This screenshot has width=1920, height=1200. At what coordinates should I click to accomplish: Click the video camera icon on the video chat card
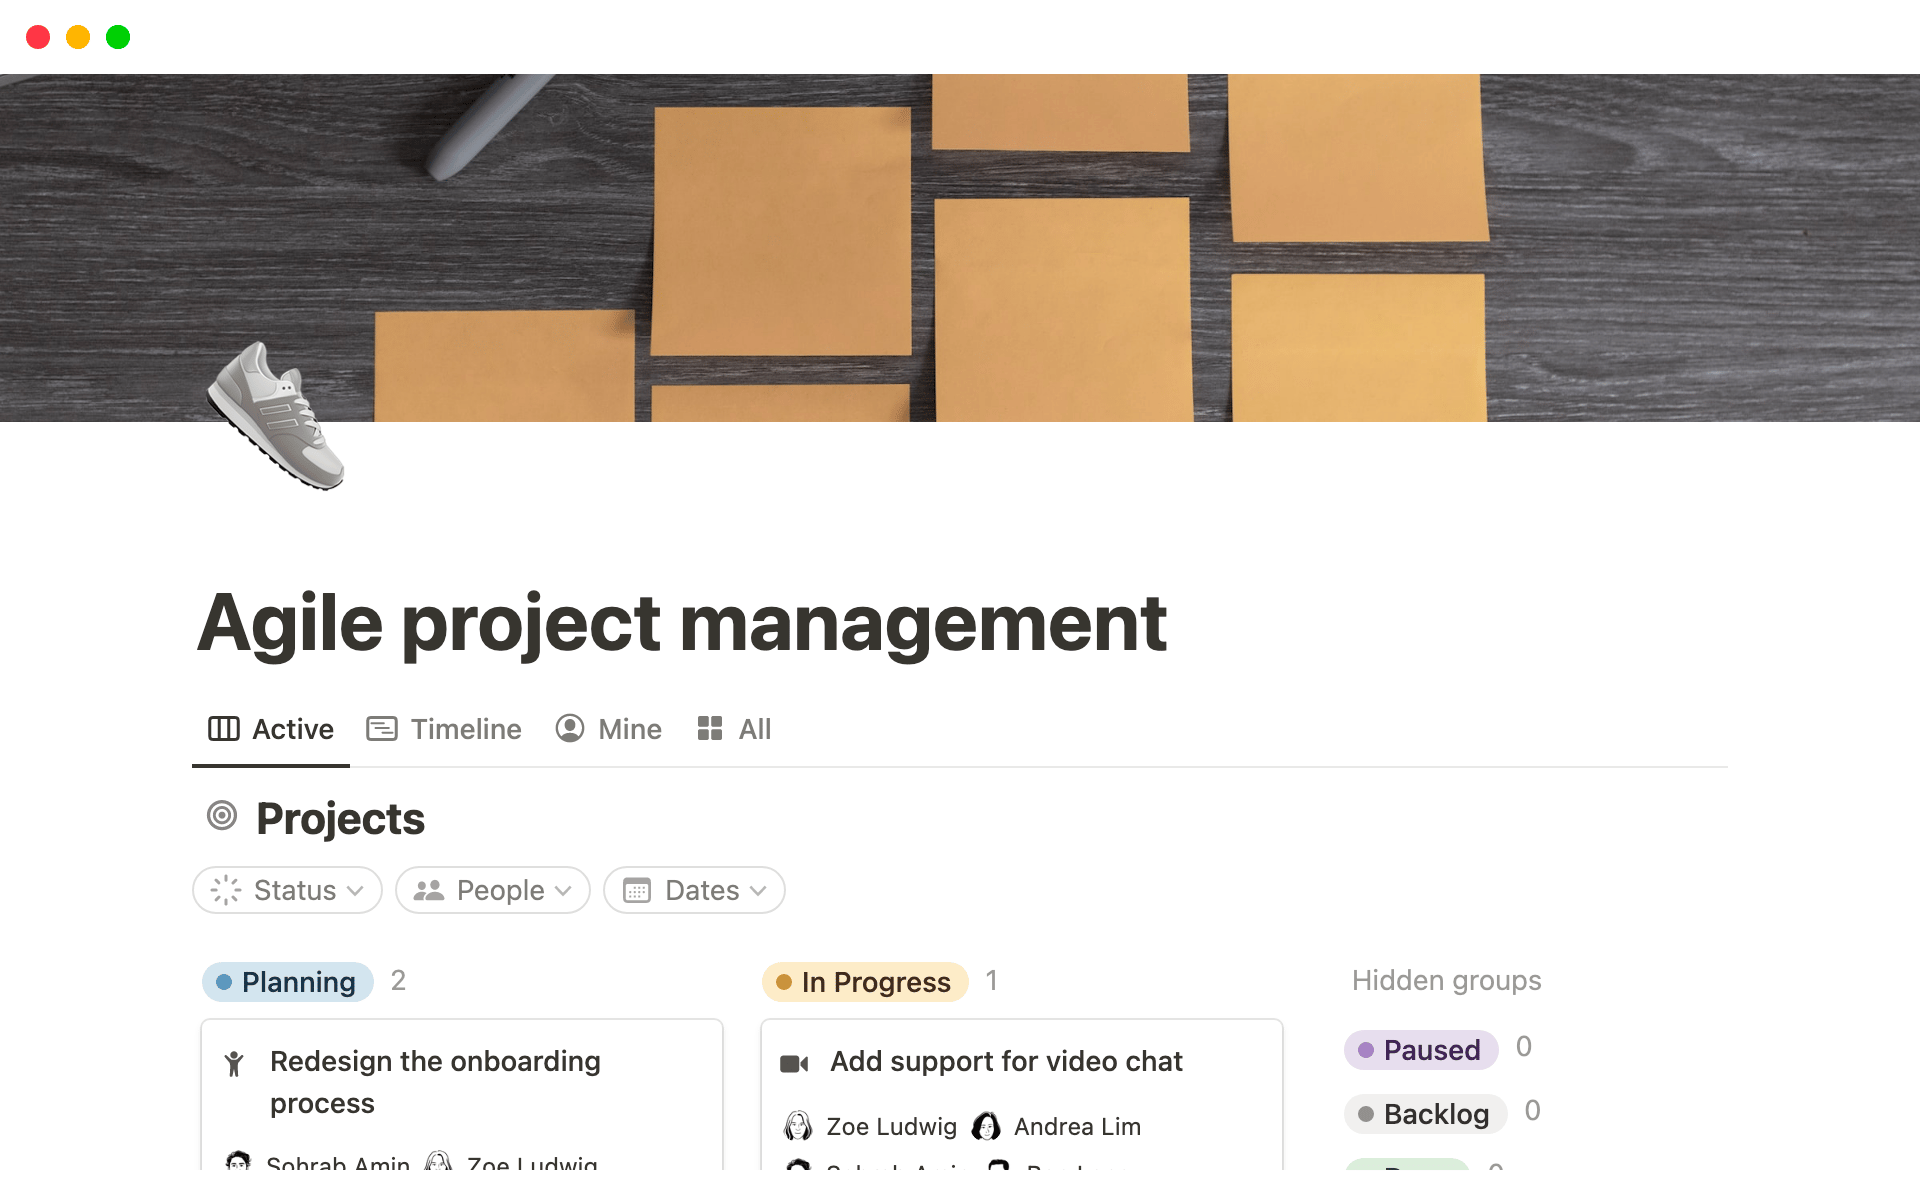(x=794, y=1063)
